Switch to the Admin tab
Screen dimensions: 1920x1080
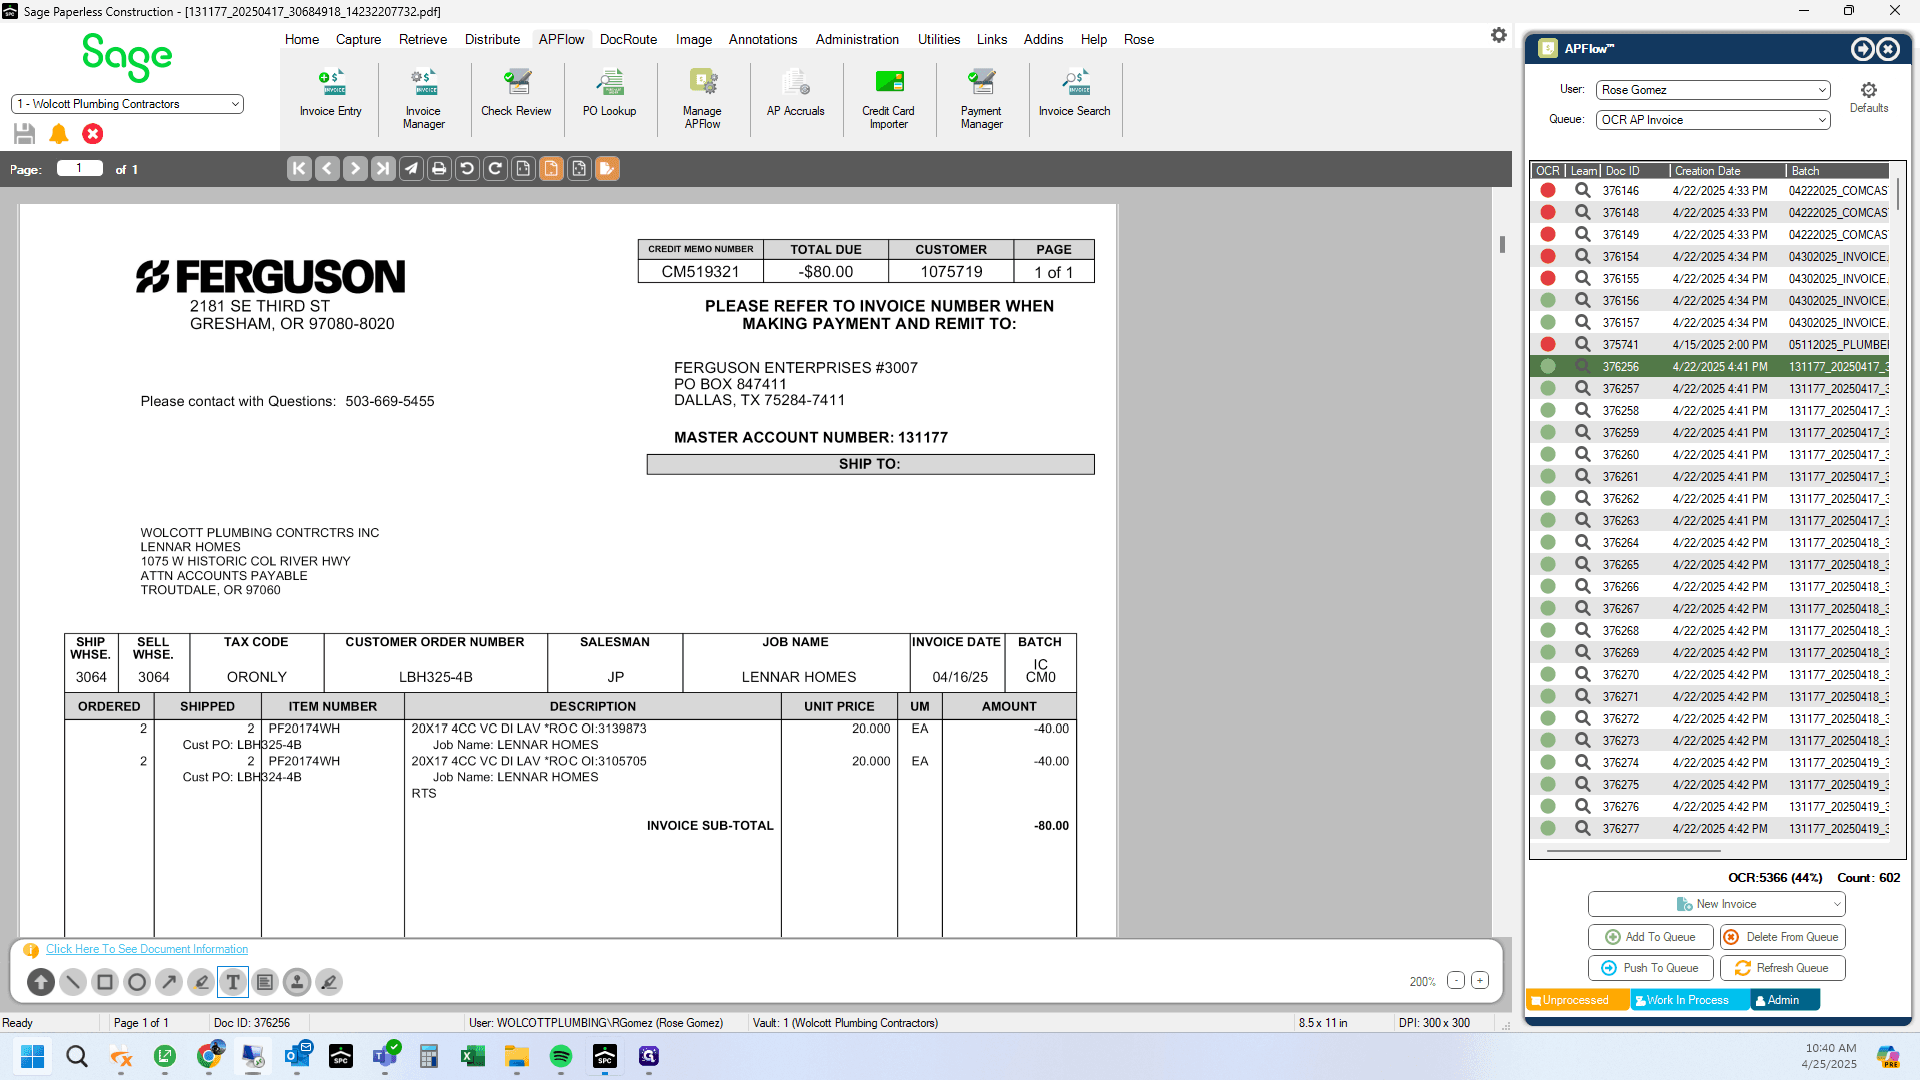point(1785,1000)
